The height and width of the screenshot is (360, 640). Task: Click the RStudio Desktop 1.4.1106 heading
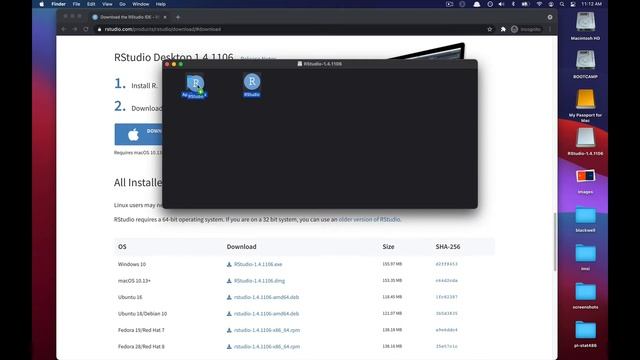coord(173,57)
